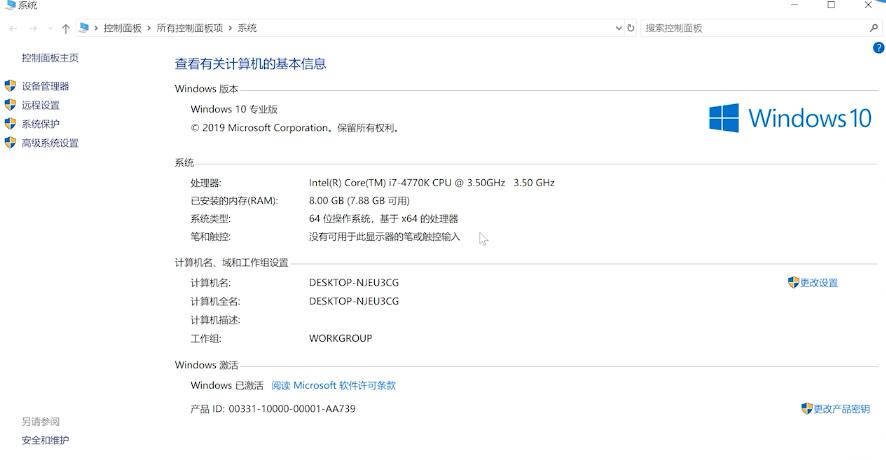Click the shield icon beside 设备管理器
Viewport: 886px width, 460px height.
pyautogui.click(x=11, y=86)
